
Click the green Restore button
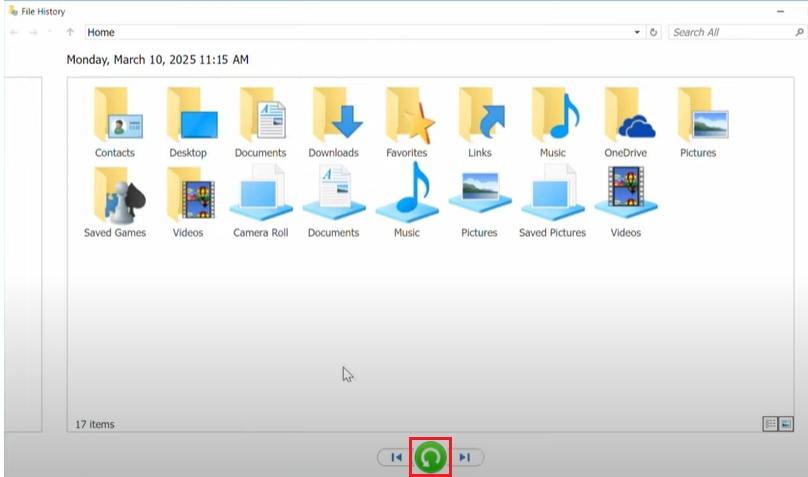(x=430, y=457)
